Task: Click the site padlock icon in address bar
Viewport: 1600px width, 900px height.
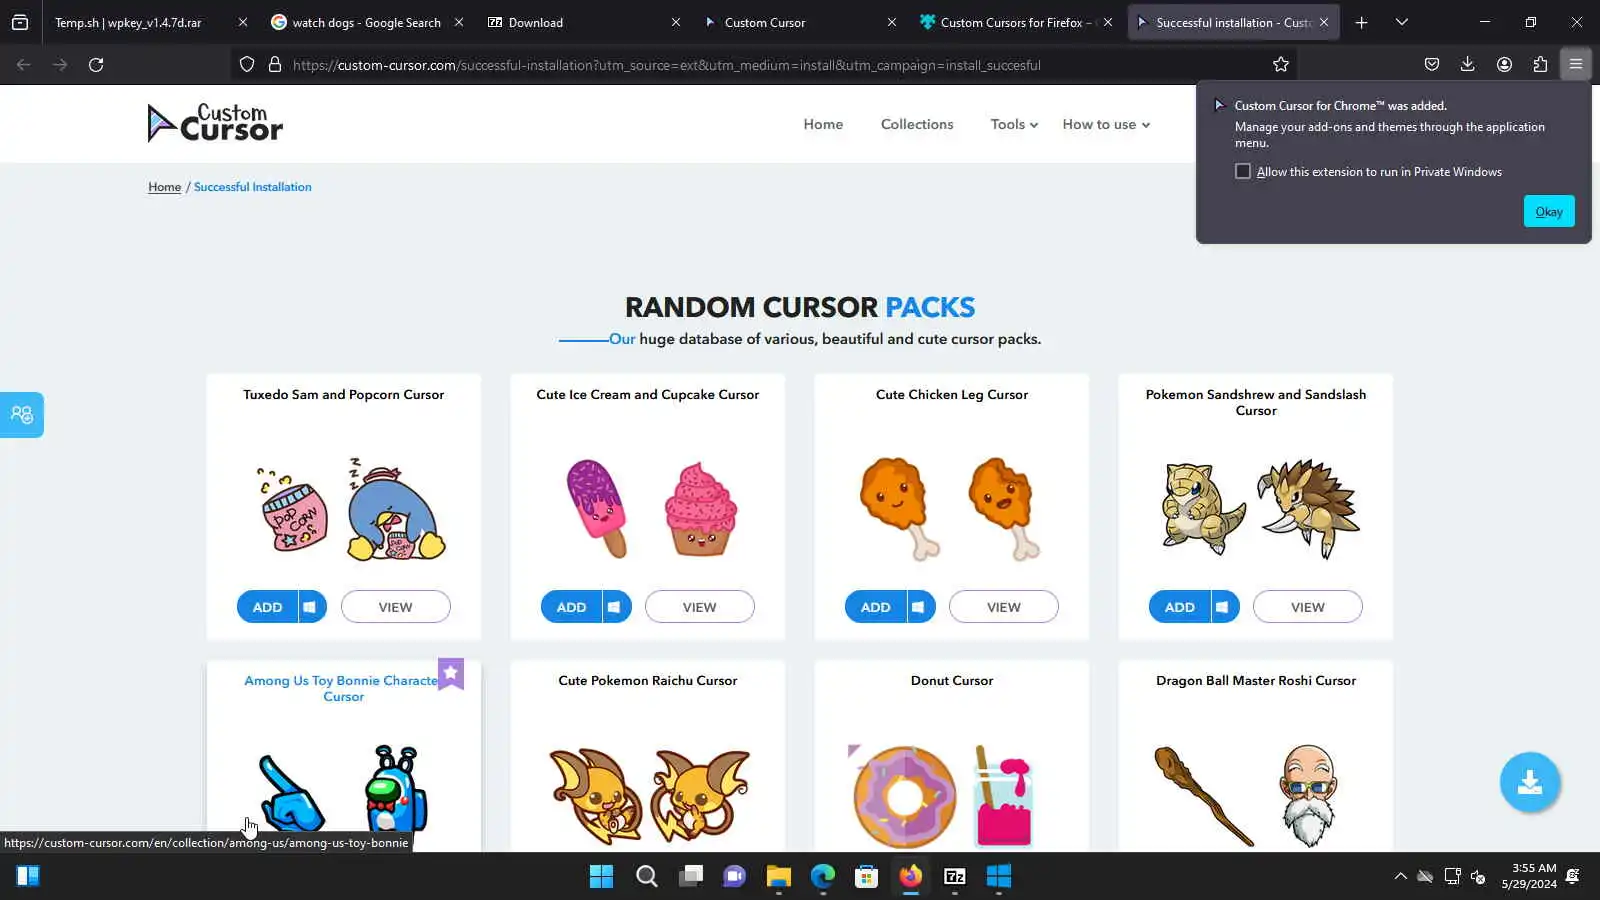Action: (275, 64)
